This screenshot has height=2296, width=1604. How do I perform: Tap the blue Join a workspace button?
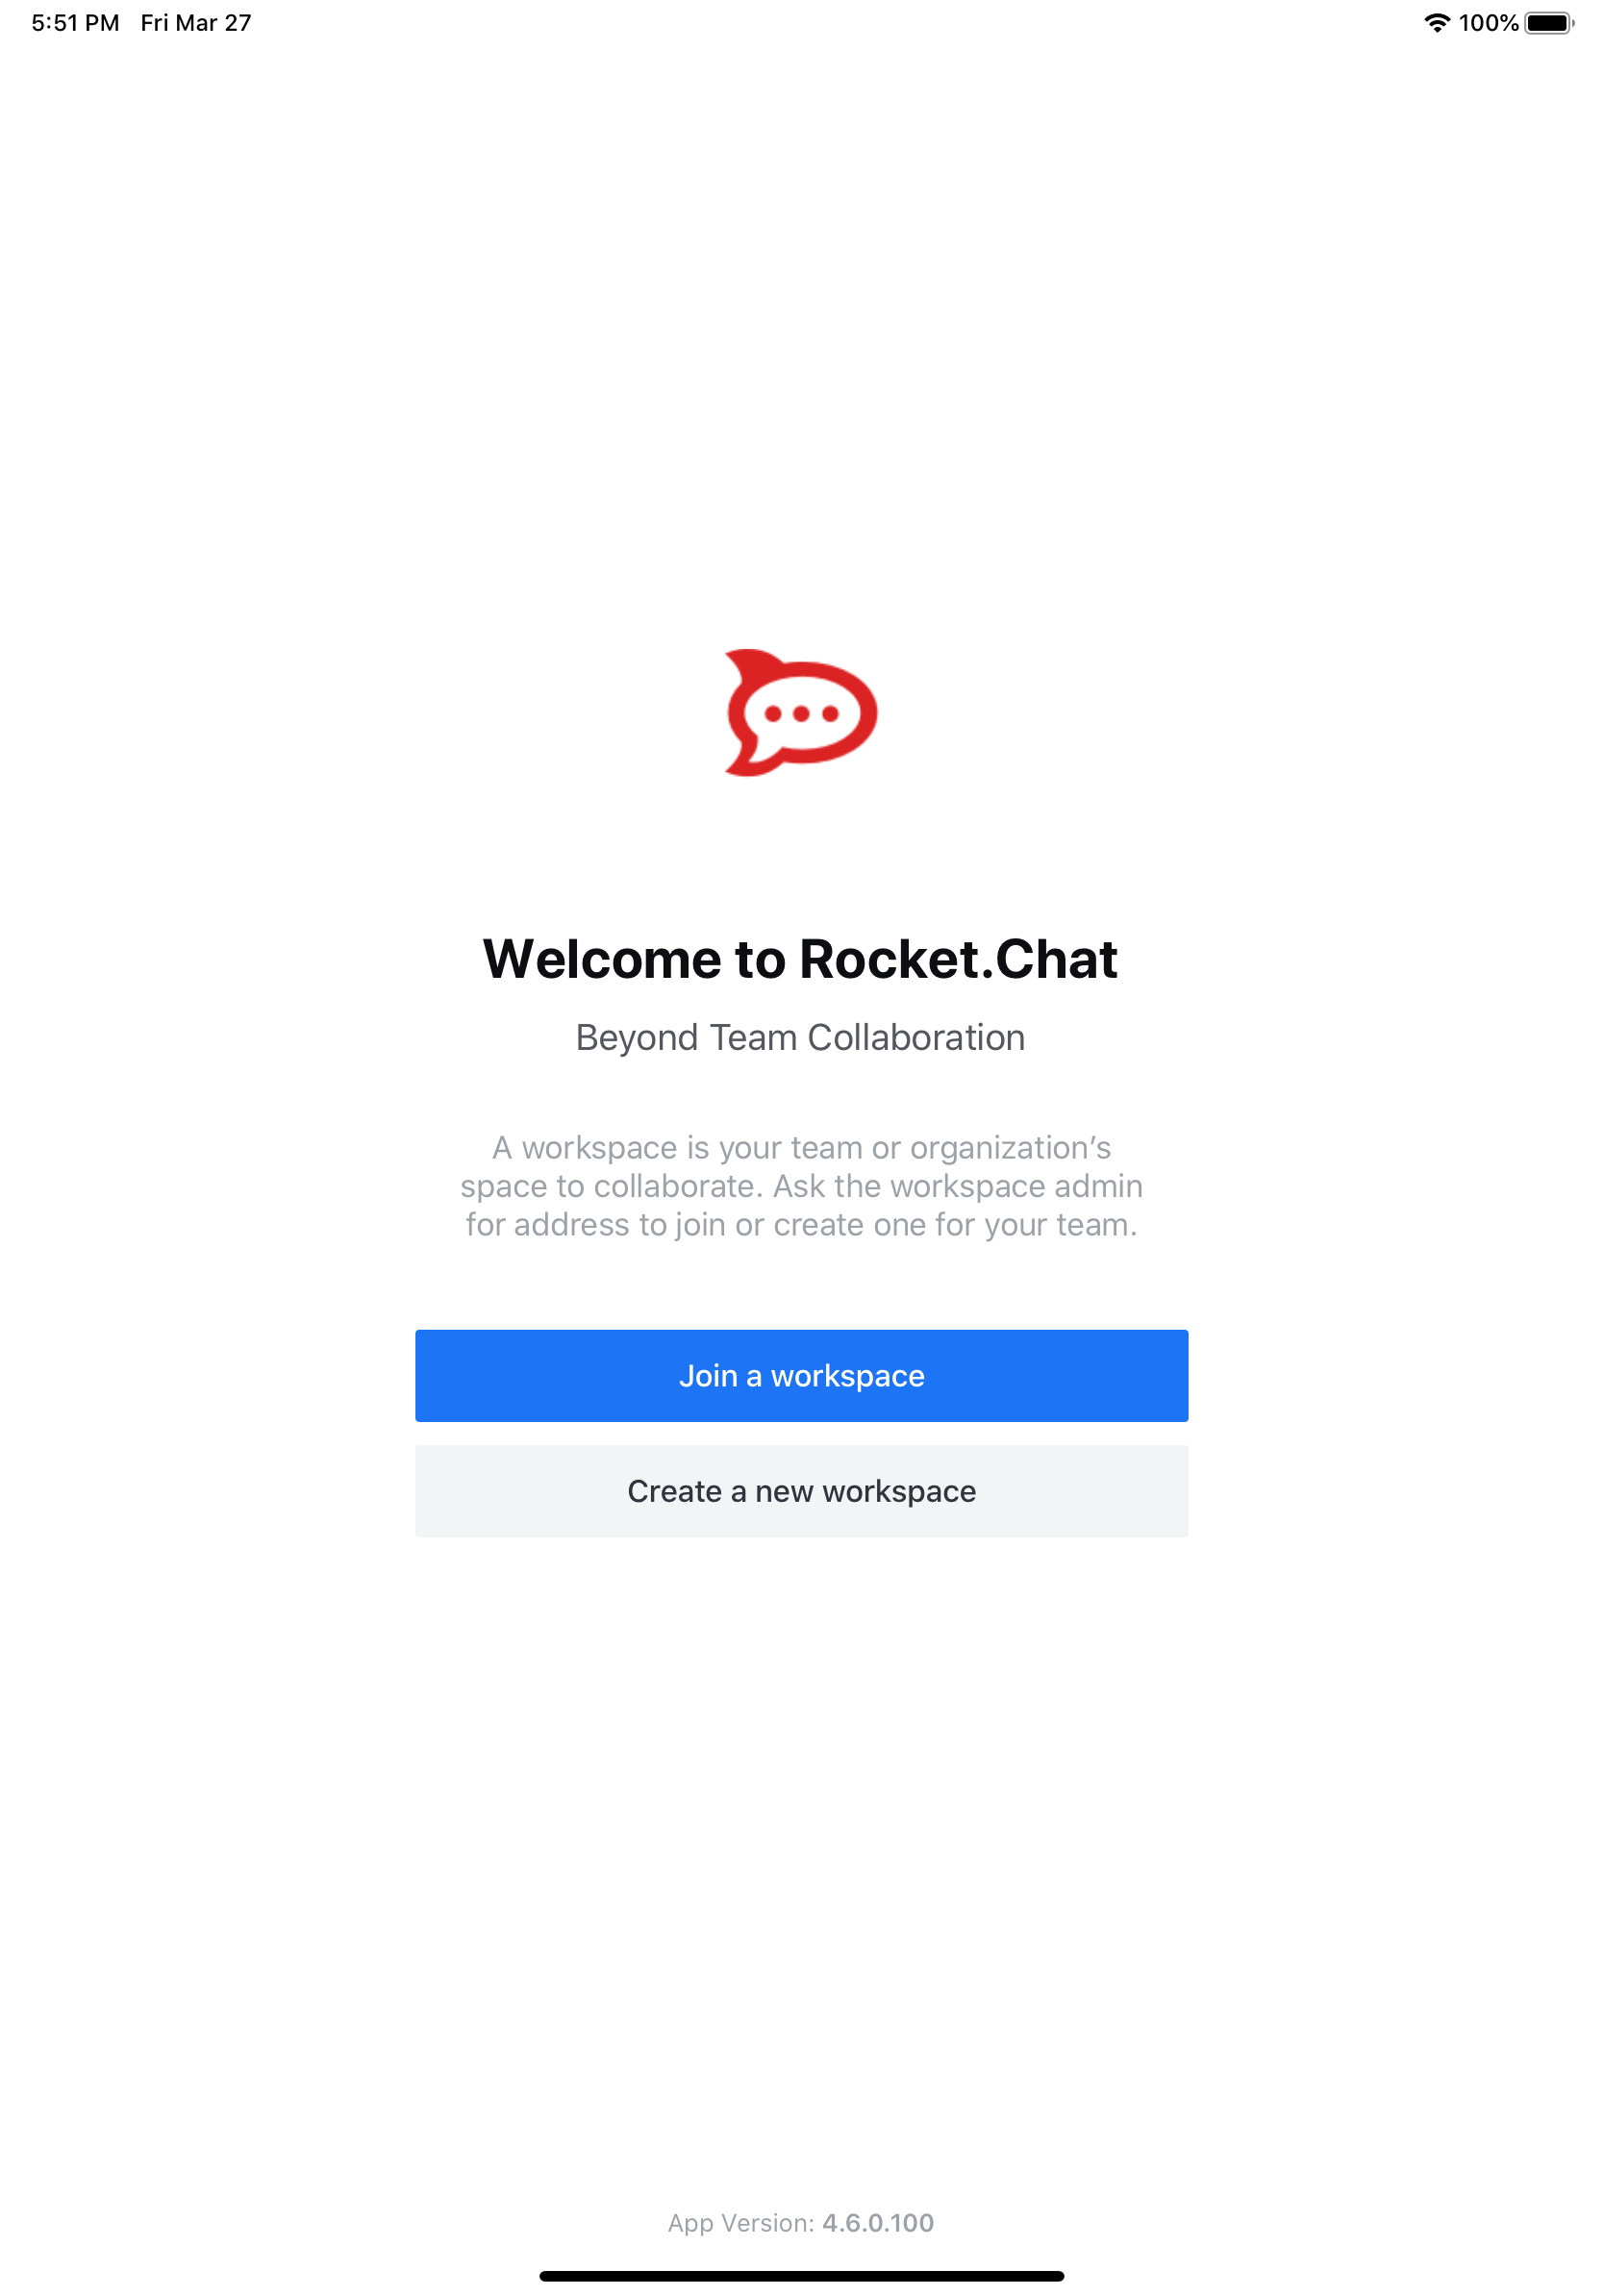(x=802, y=1376)
